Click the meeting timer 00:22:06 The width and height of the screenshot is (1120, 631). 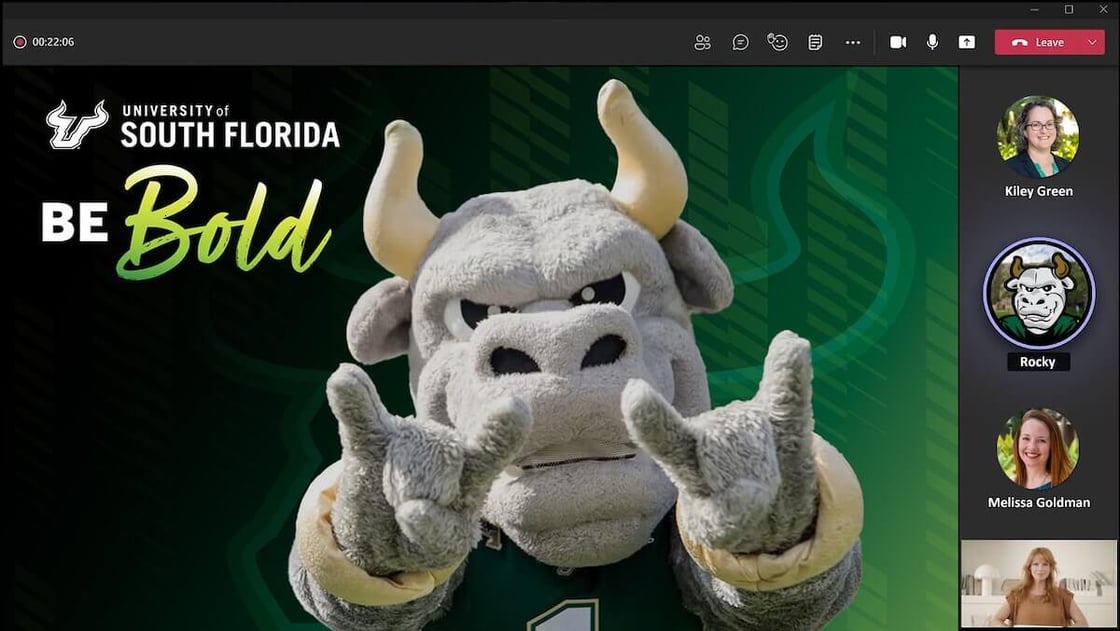53,42
